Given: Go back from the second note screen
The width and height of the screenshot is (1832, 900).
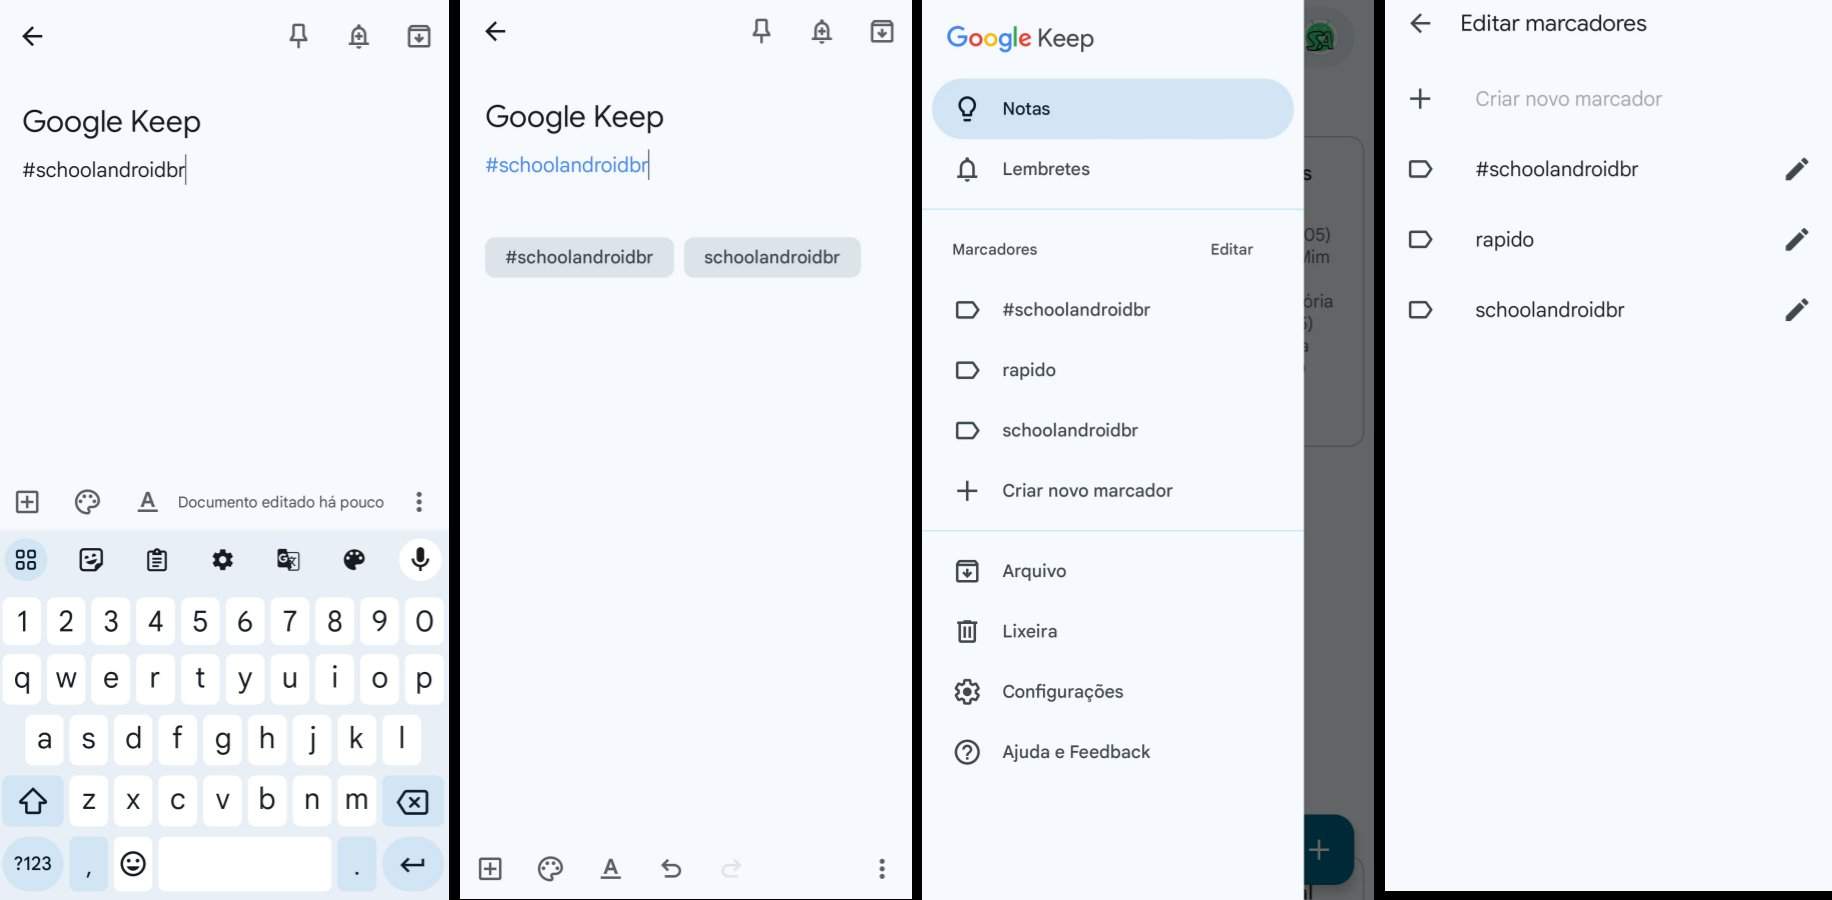Looking at the screenshot, I should point(495,32).
